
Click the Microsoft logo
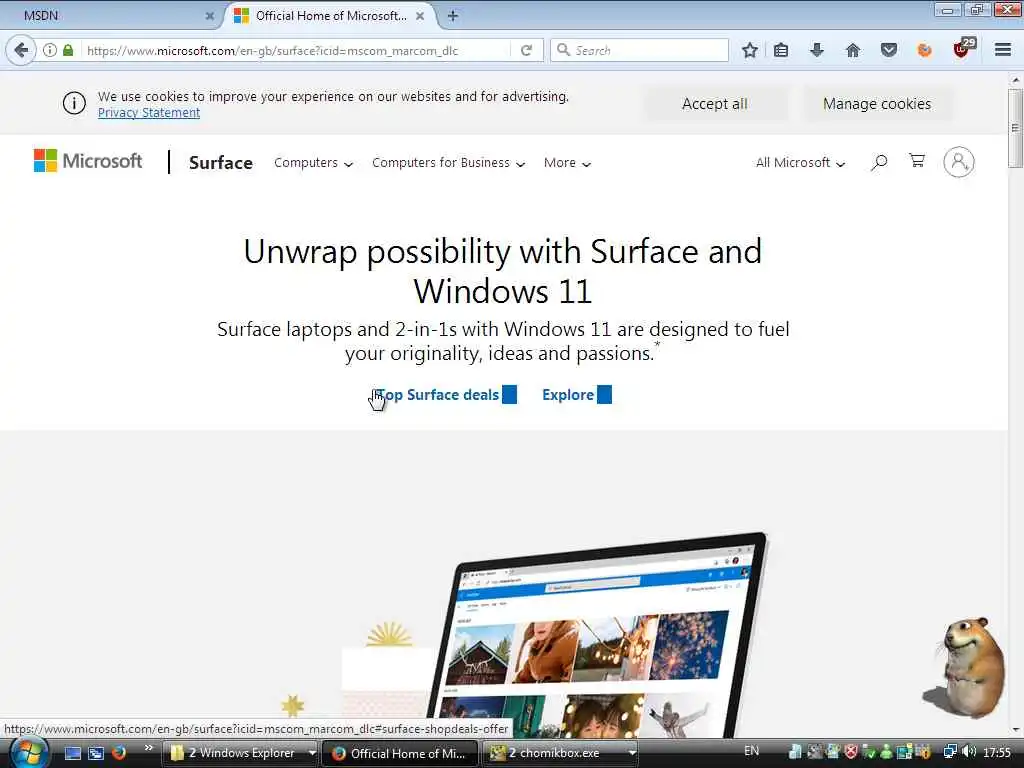click(88, 161)
